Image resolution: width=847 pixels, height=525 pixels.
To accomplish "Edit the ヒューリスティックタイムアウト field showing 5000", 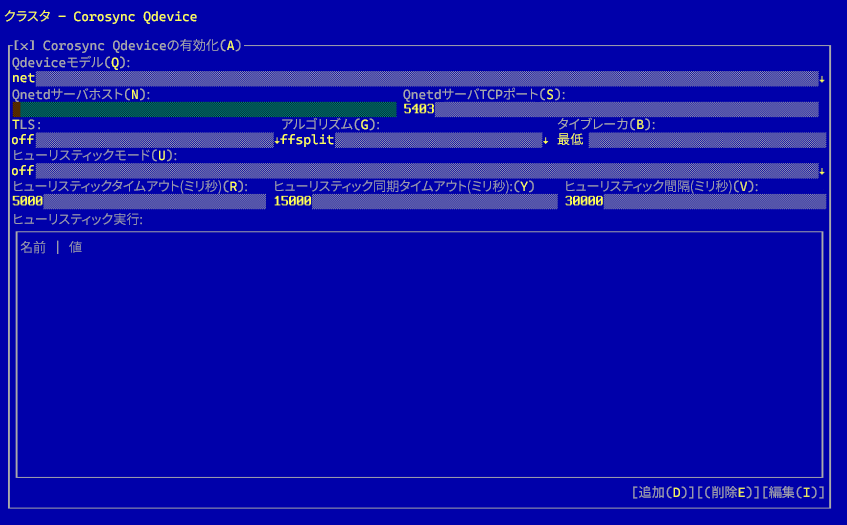I will click(139, 201).
